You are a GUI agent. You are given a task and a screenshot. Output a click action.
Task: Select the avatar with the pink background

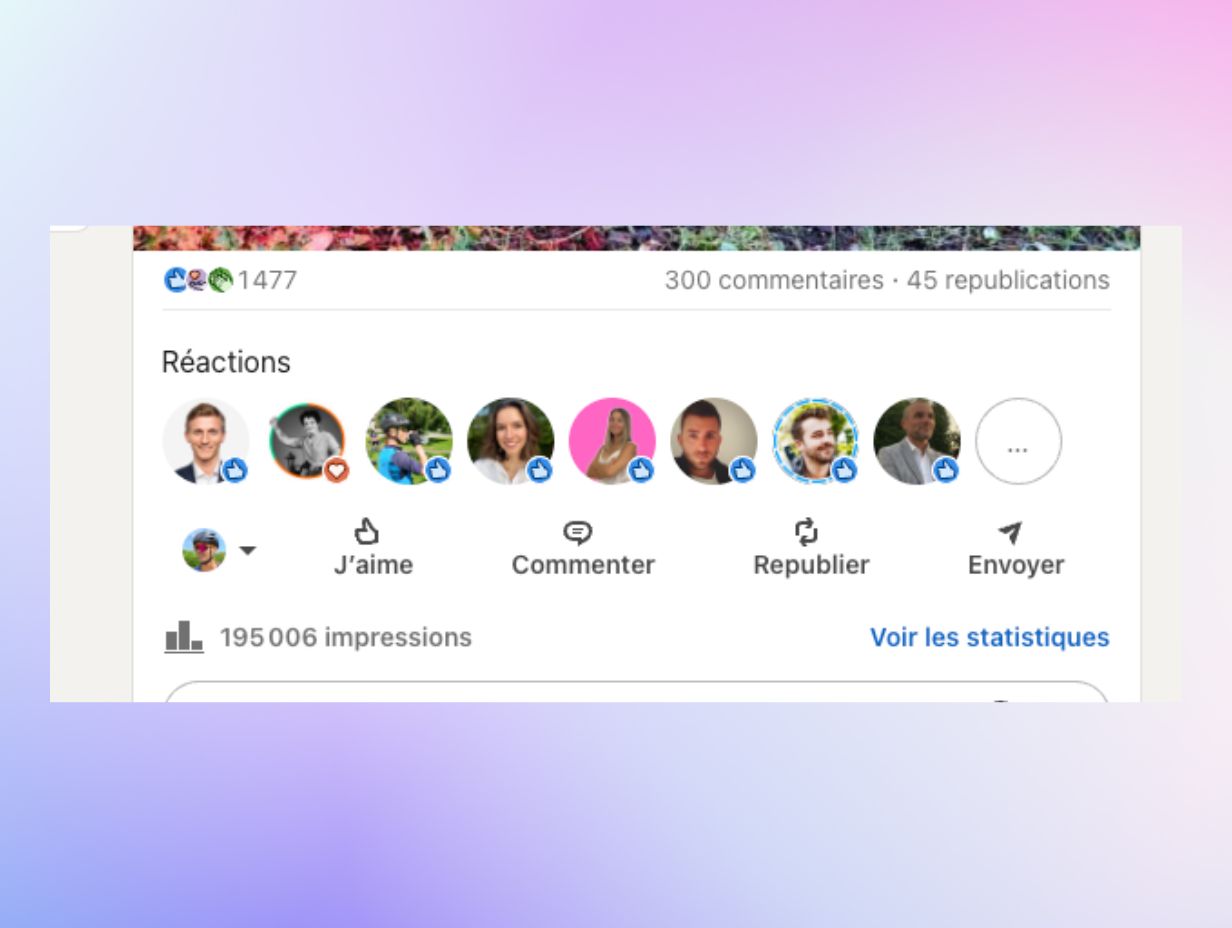(612, 441)
